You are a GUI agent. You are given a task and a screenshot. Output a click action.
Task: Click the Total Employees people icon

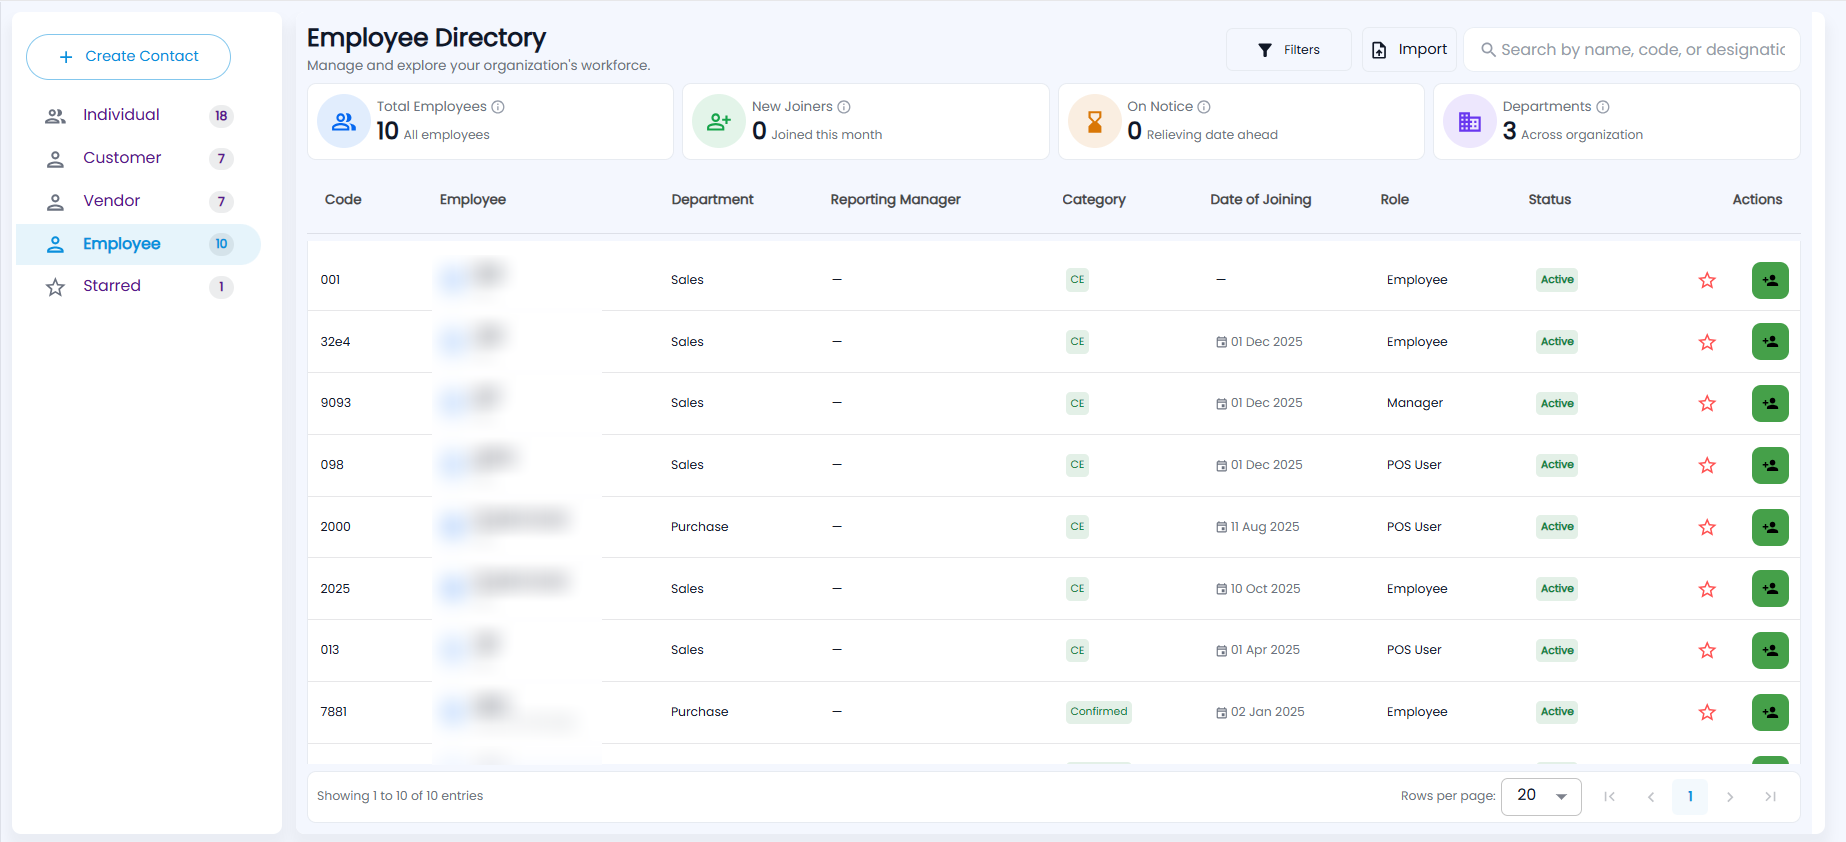point(344,122)
